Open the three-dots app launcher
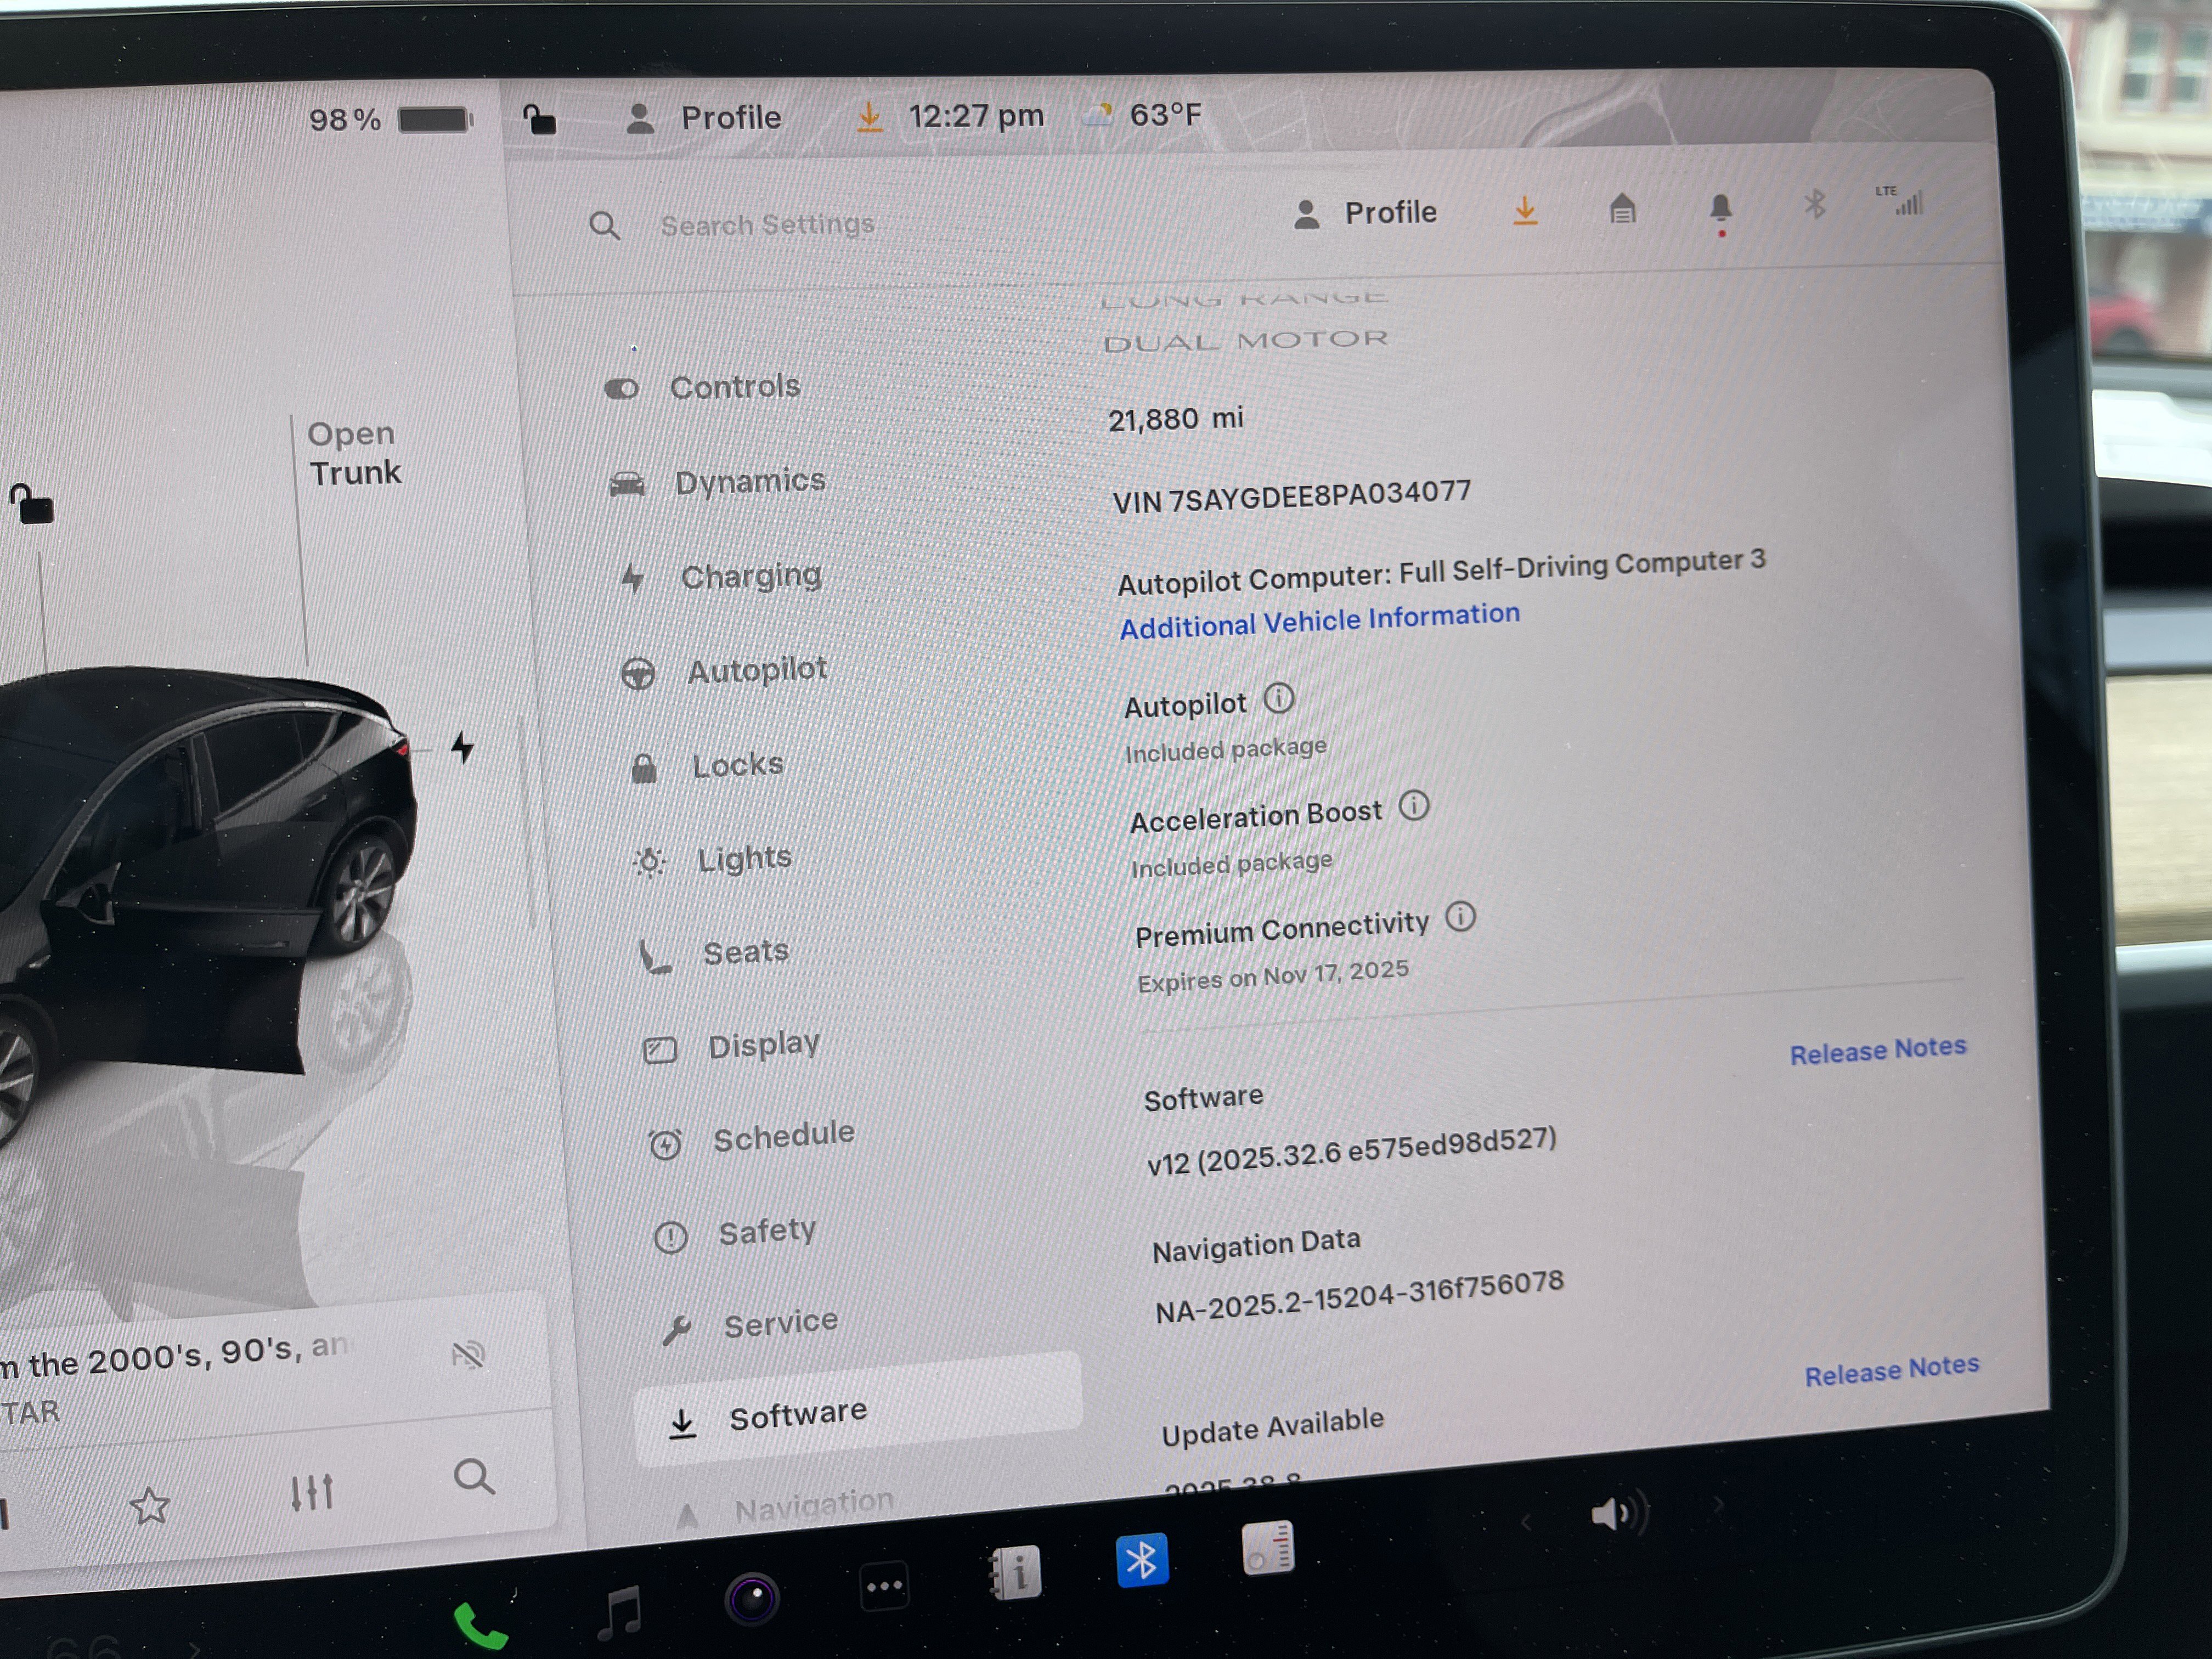 [884, 1586]
